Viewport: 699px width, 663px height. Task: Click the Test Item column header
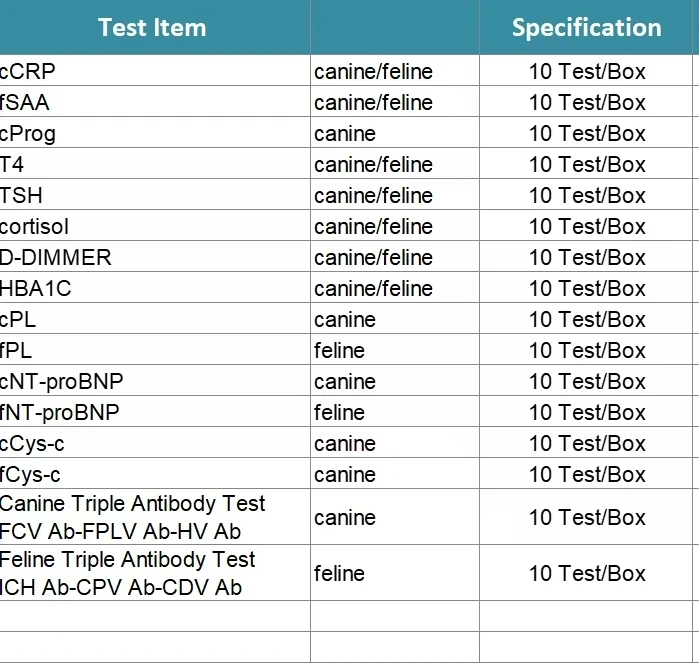coord(153,27)
